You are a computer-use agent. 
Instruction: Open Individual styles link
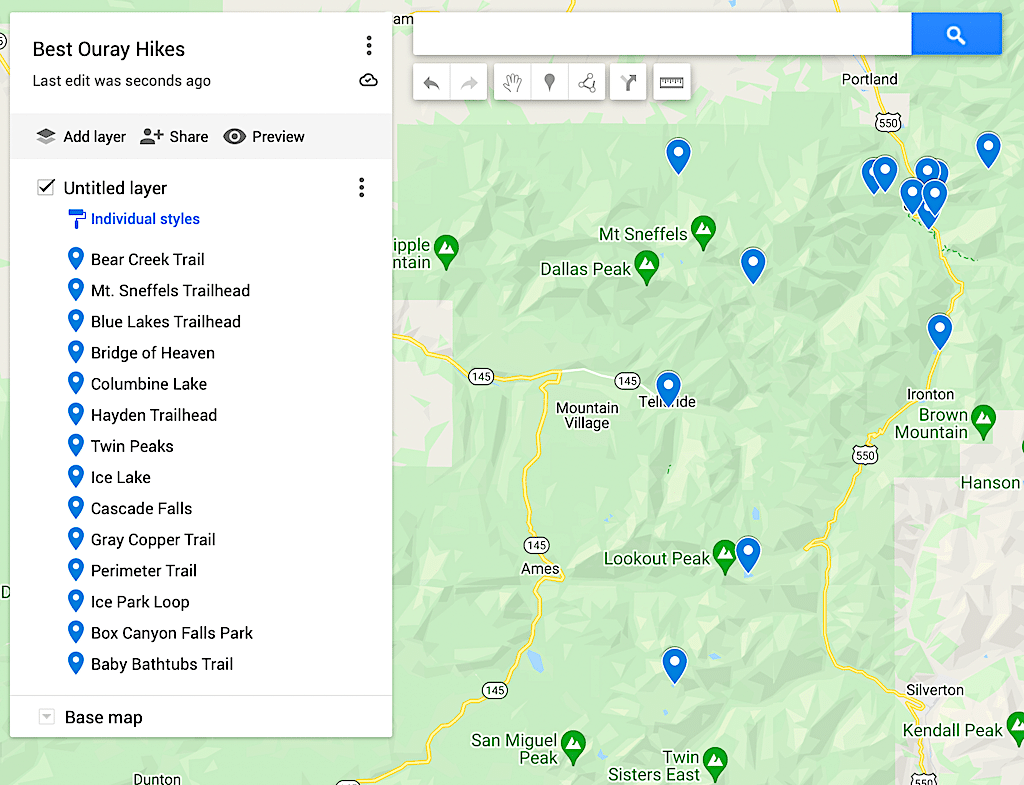(x=145, y=219)
